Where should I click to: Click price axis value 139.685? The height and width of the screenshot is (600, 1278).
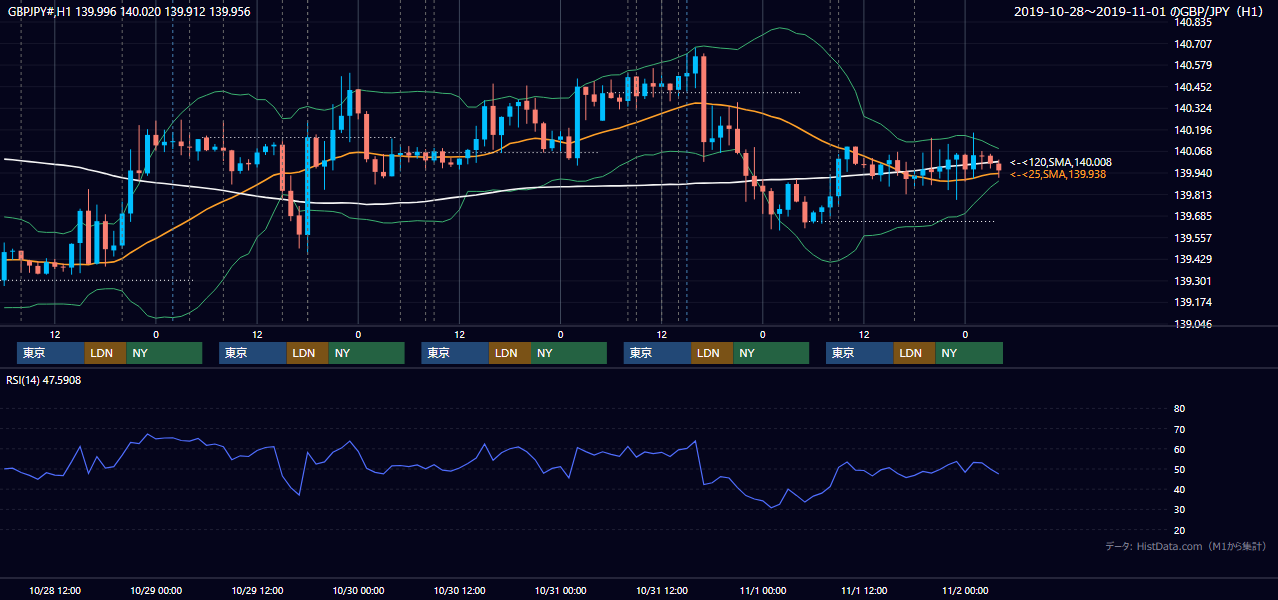click(1194, 216)
